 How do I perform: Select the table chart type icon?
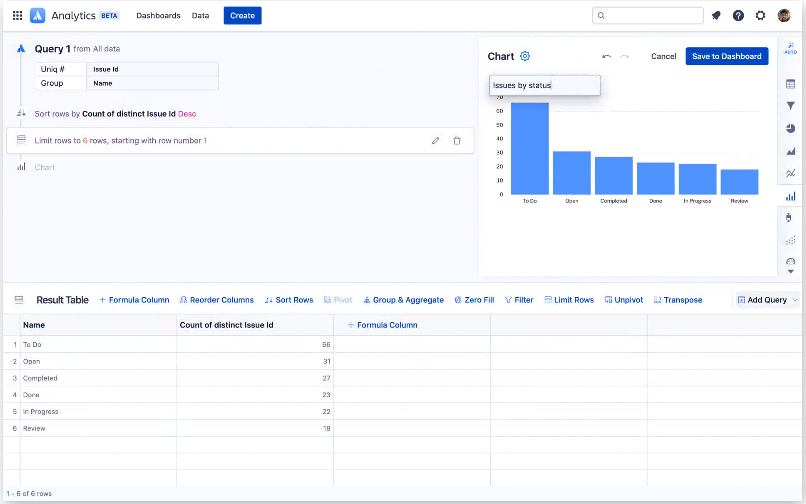click(791, 83)
